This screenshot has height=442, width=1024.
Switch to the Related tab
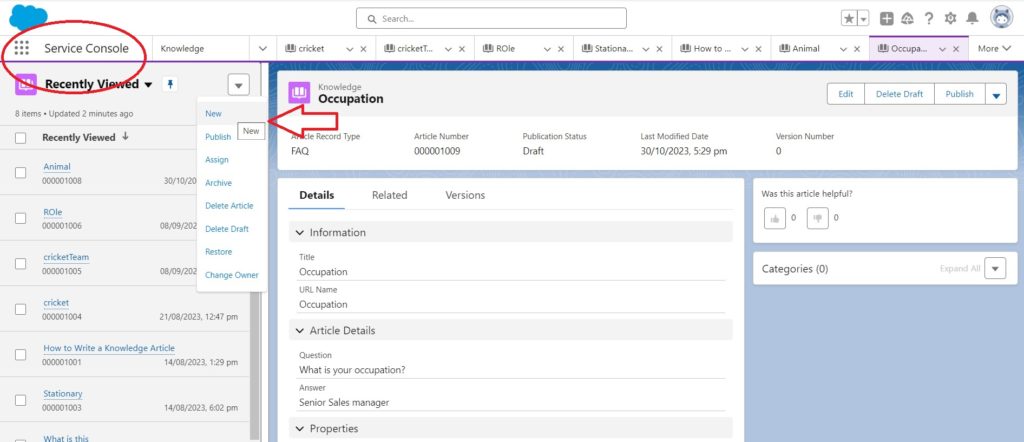coord(389,195)
